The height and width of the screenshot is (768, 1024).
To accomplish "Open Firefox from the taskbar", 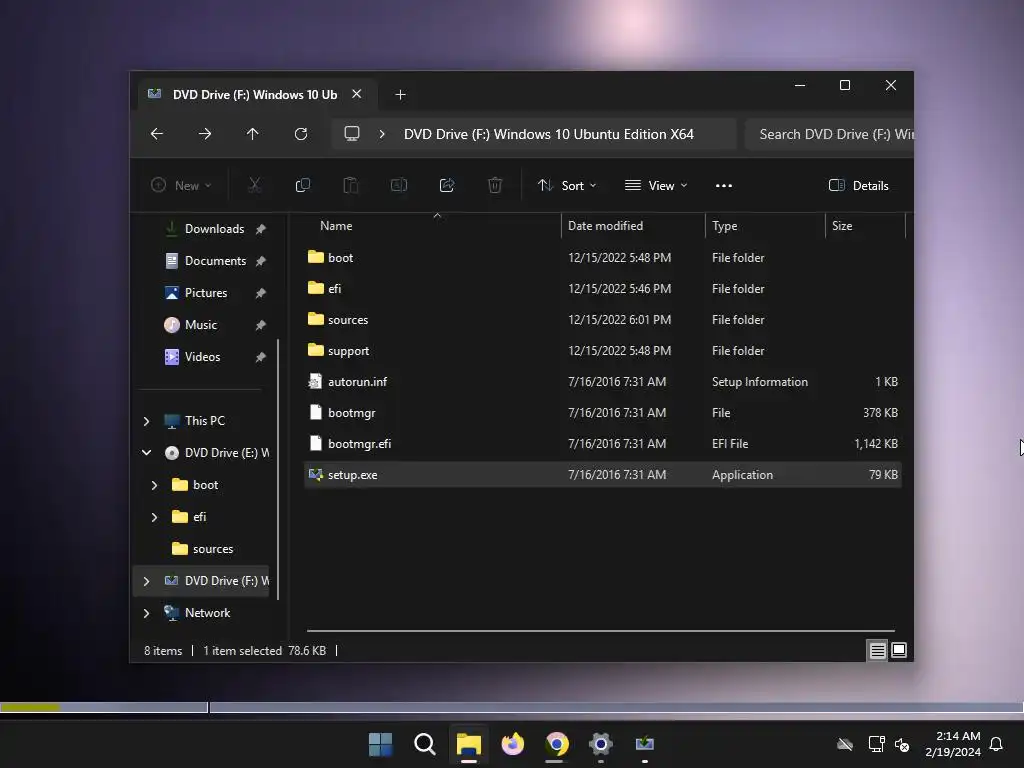I will 513,744.
